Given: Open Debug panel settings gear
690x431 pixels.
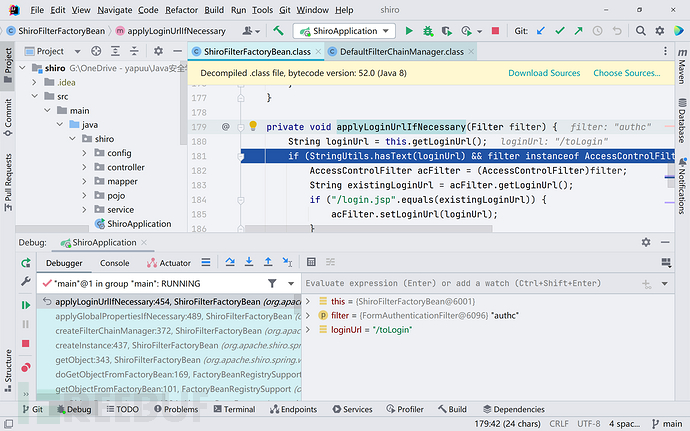Looking at the screenshot, I should (646, 242).
